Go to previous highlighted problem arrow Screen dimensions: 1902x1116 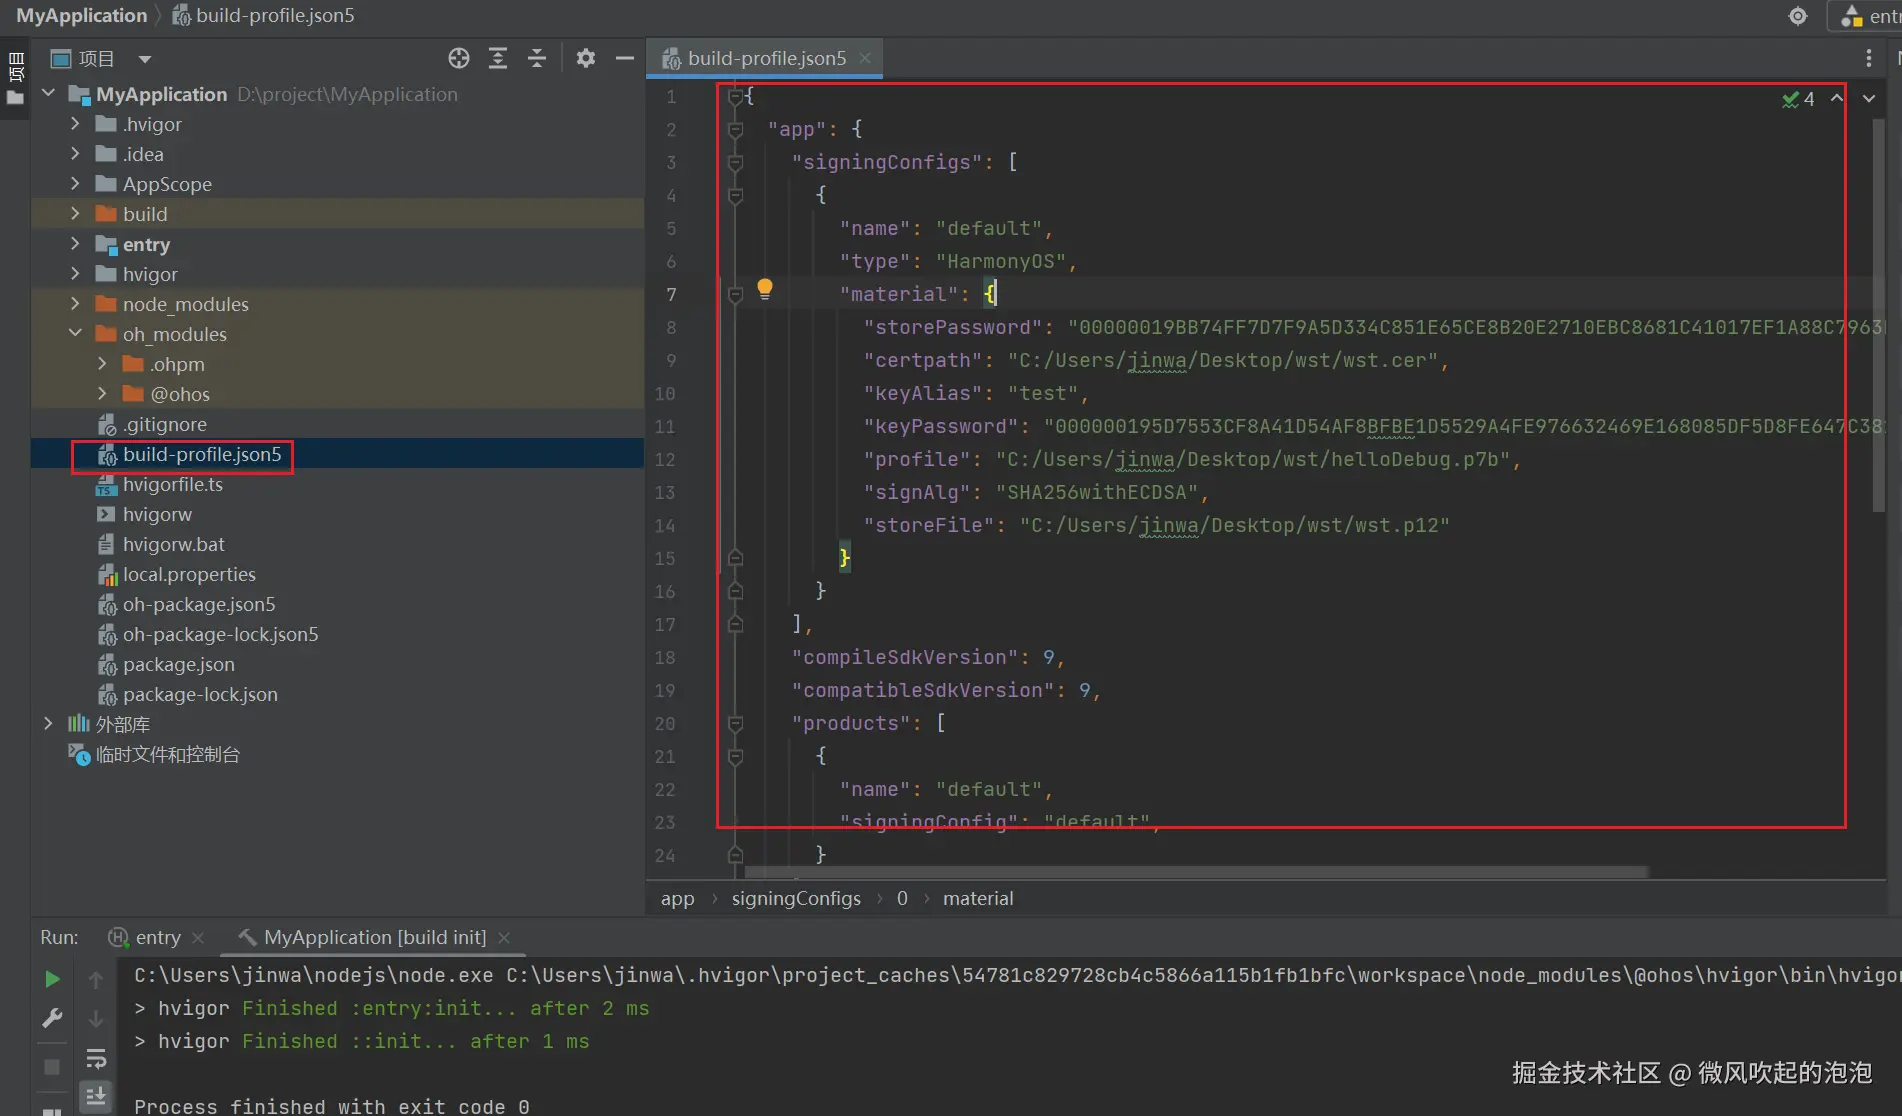point(1837,98)
